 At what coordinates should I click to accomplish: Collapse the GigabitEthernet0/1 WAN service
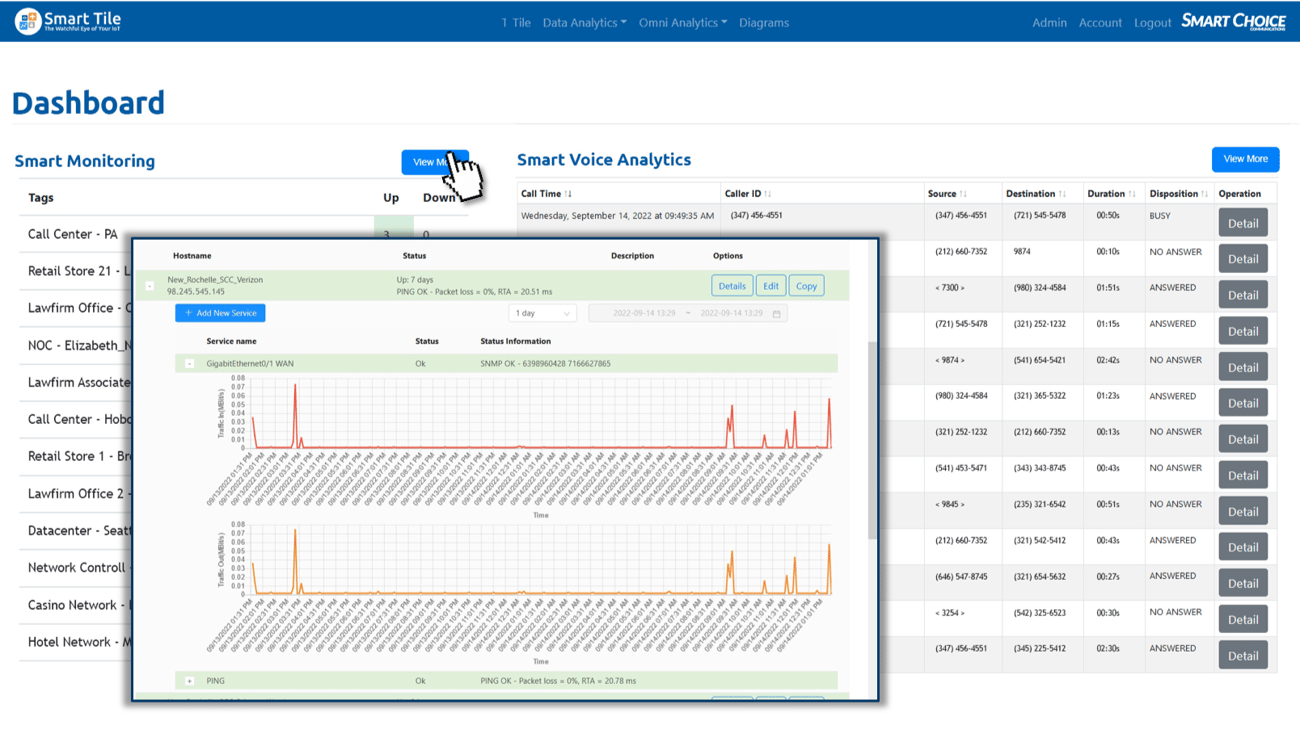(190, 364)
